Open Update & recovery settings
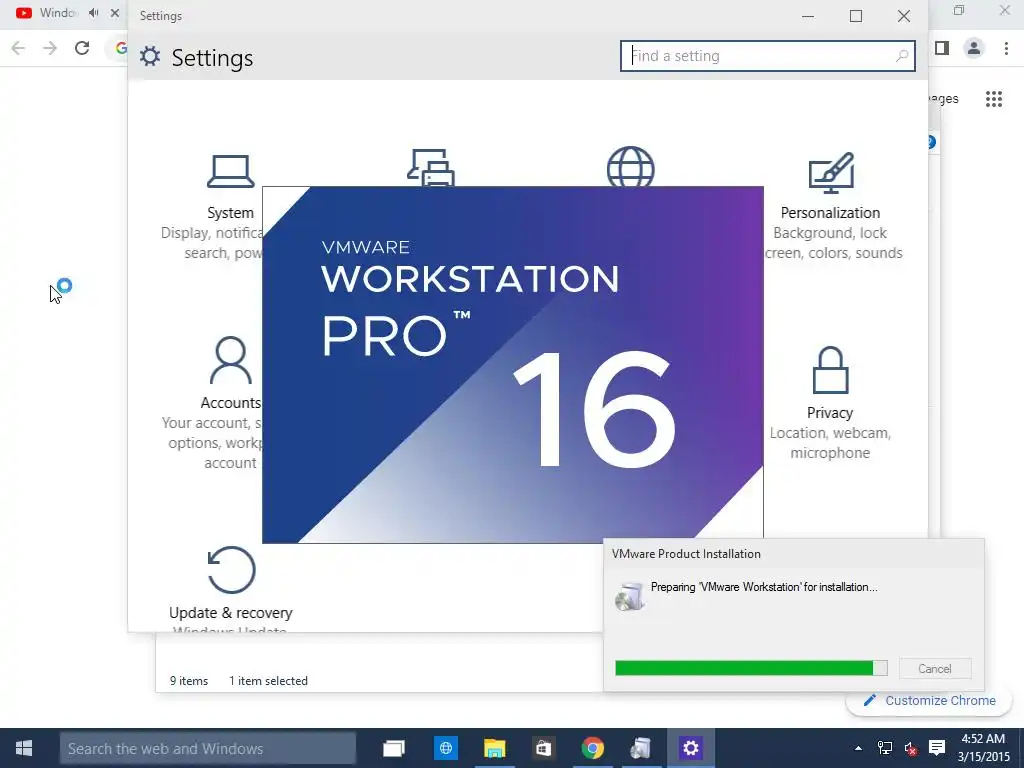This screenshot has width=1024, height=768. click(x=231, y=588)
